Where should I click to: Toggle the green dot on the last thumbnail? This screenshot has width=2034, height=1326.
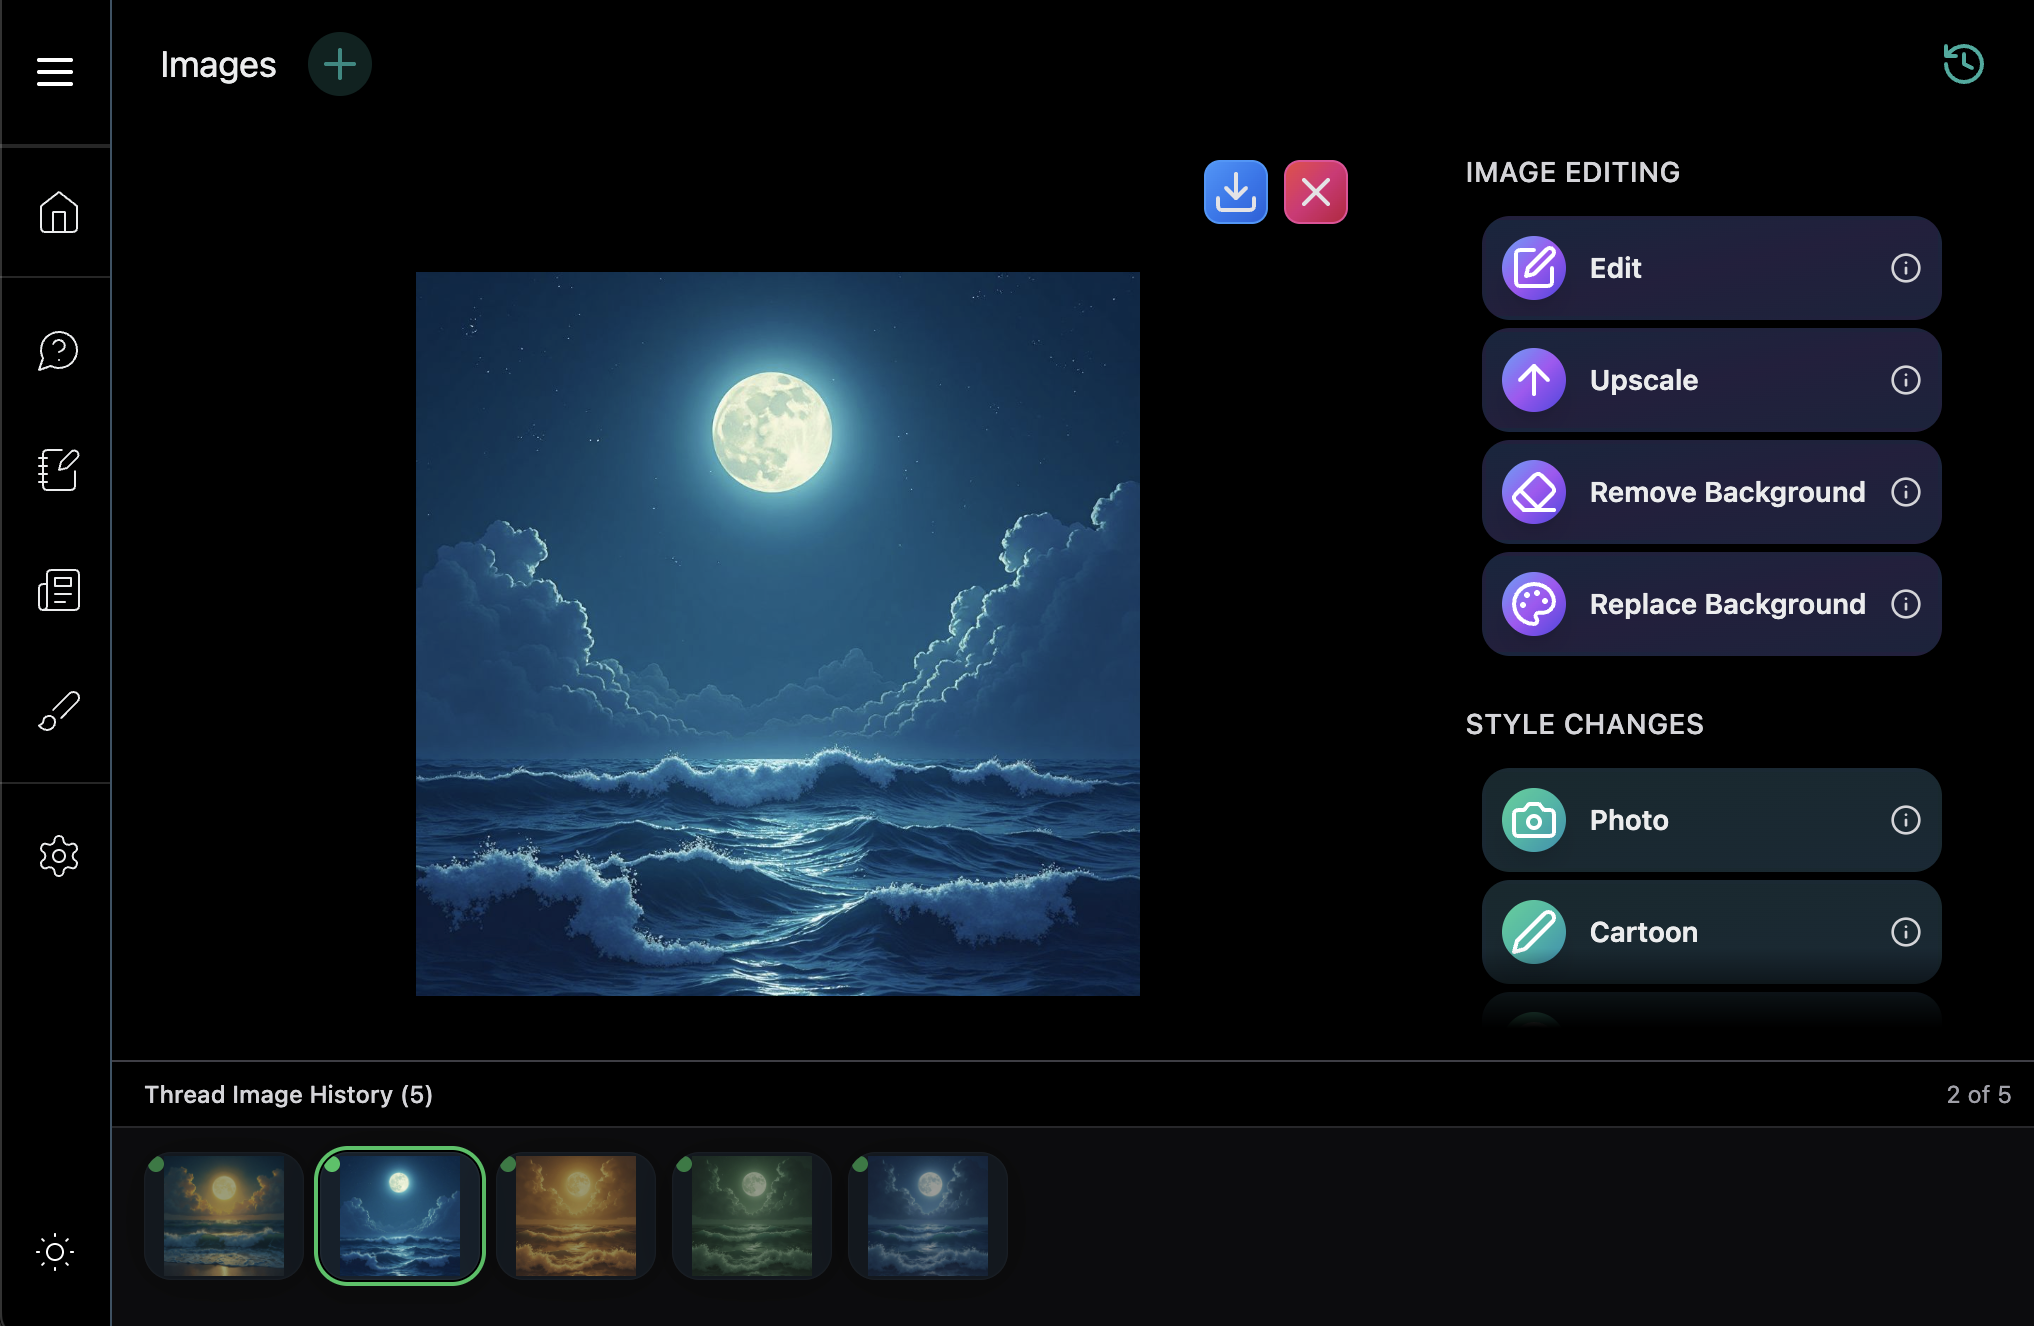861,1164
